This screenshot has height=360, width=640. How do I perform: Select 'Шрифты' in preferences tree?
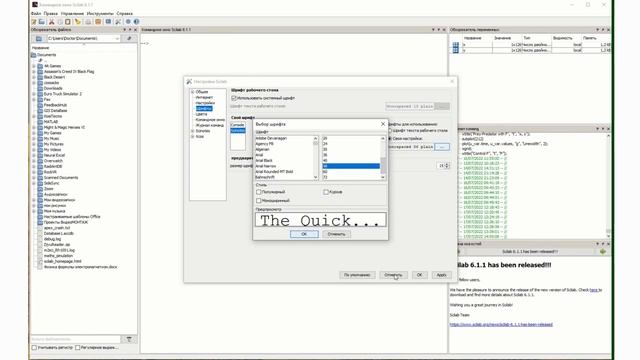coord(204,109)
